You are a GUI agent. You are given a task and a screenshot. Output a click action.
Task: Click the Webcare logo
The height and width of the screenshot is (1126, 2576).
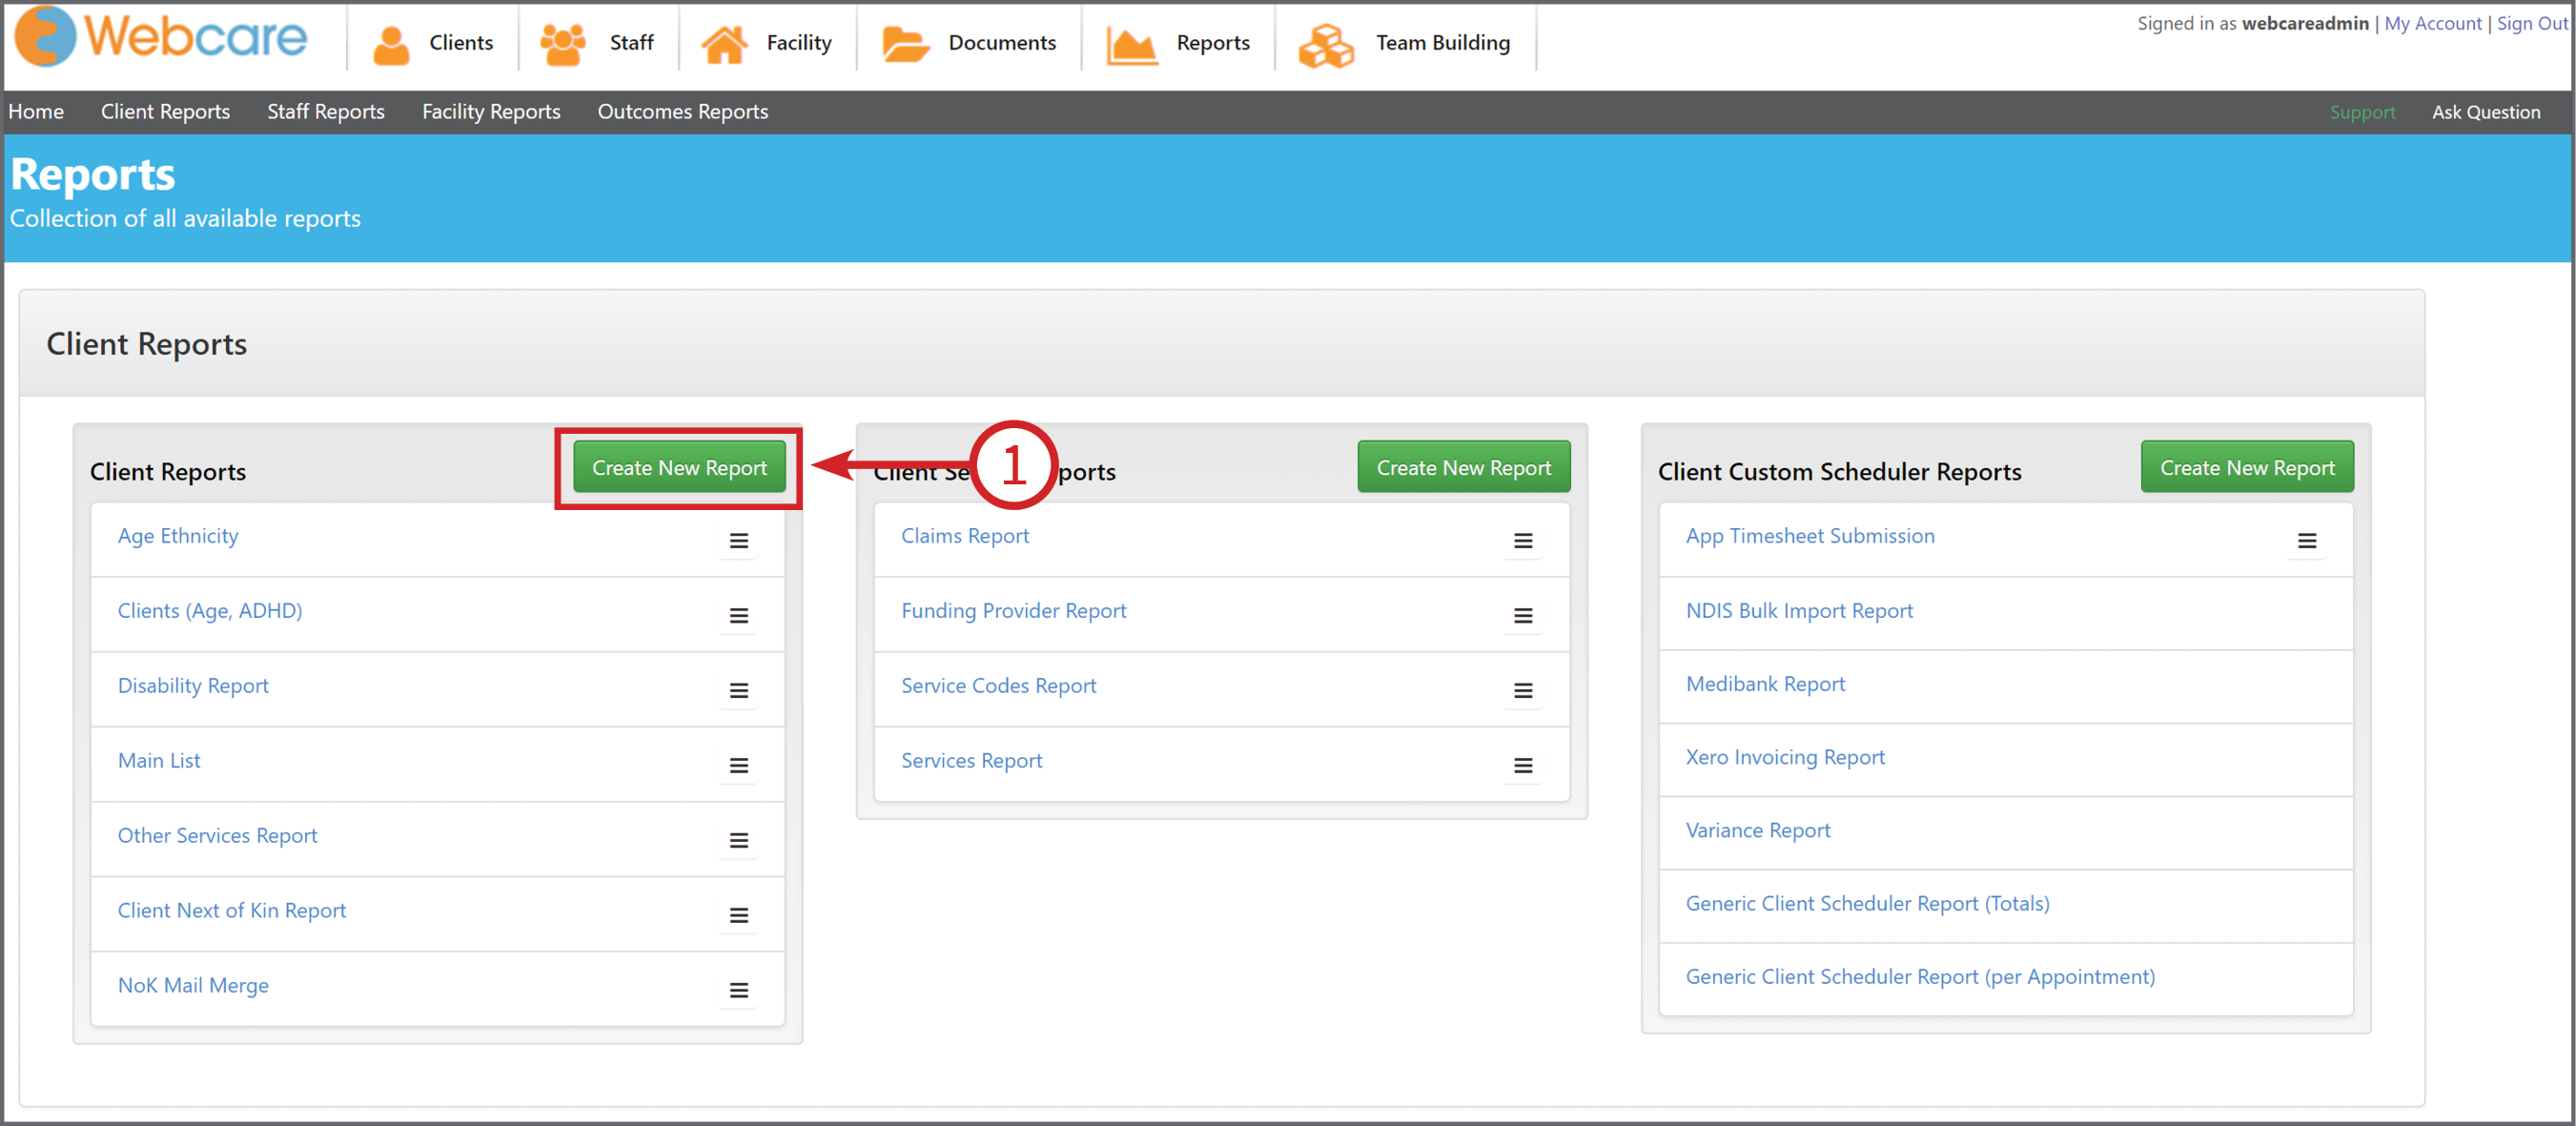click(x=160, y=37)
